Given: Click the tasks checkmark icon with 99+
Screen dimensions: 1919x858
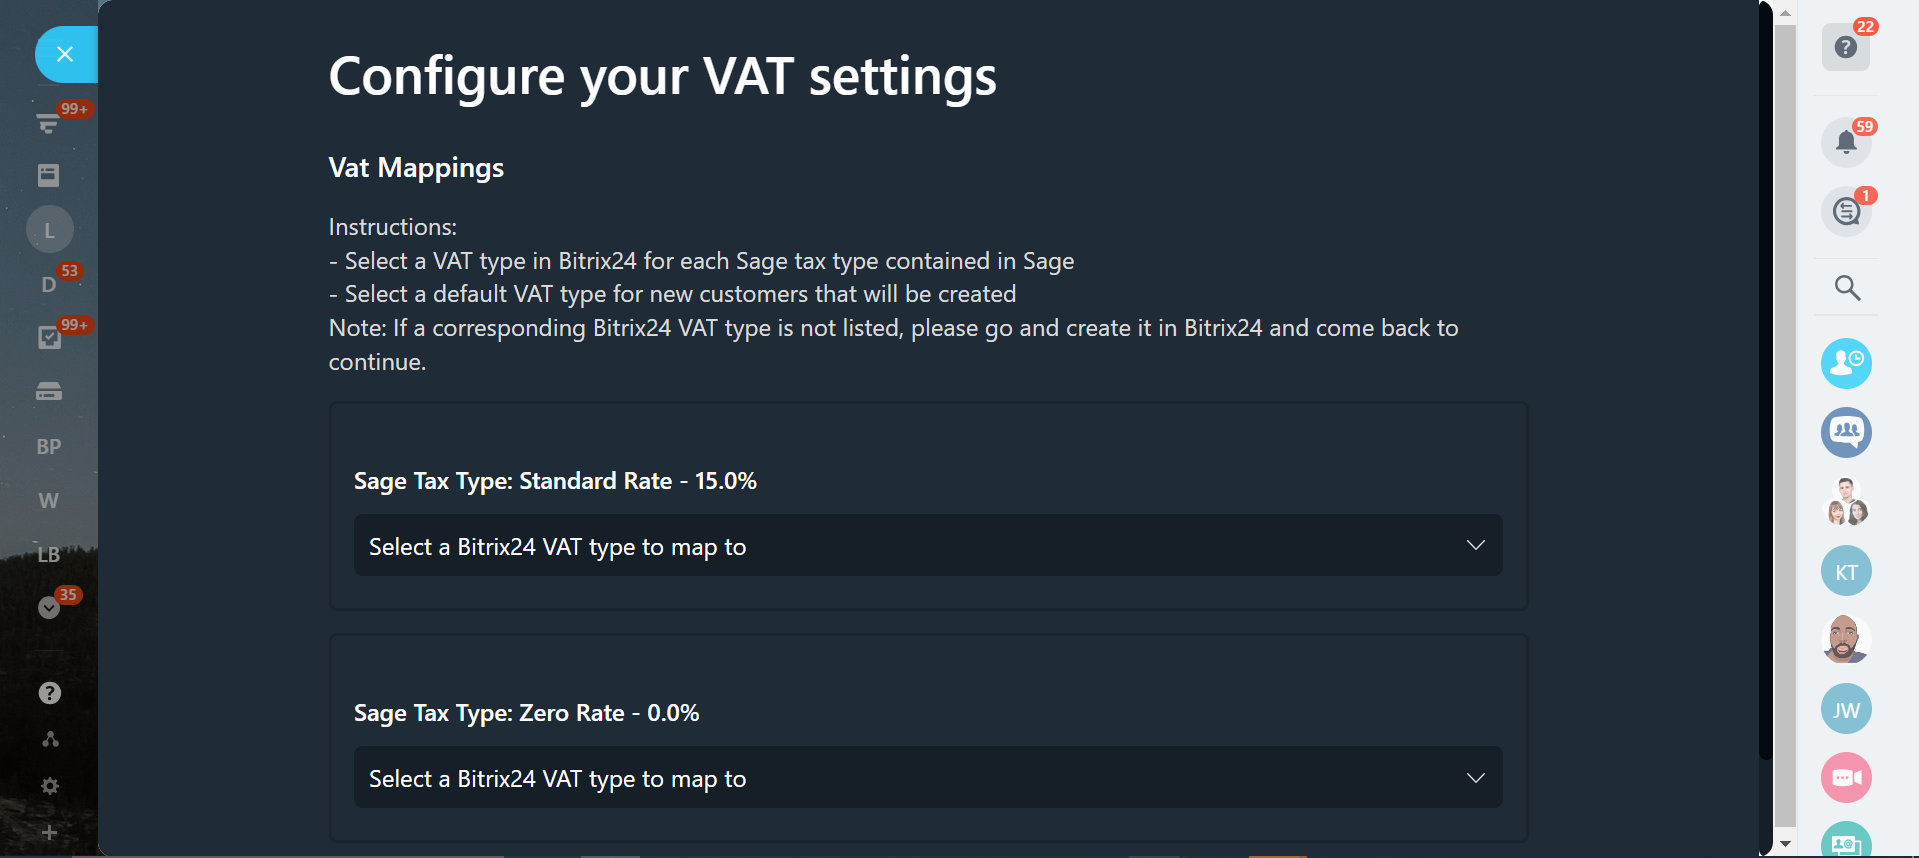Looking at the screenshot, I should tap(49, 338).
